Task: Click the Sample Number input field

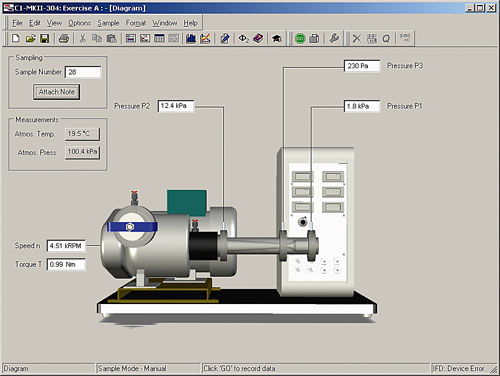Action: (x=83, y=72)
